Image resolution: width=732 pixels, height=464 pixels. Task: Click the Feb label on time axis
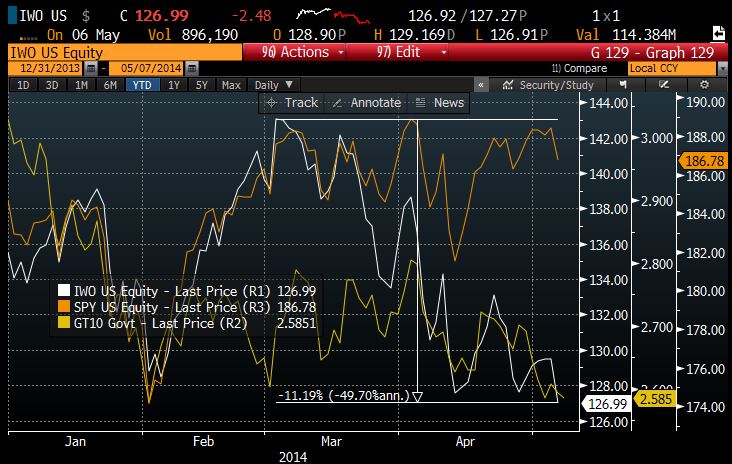click(204, 441)
